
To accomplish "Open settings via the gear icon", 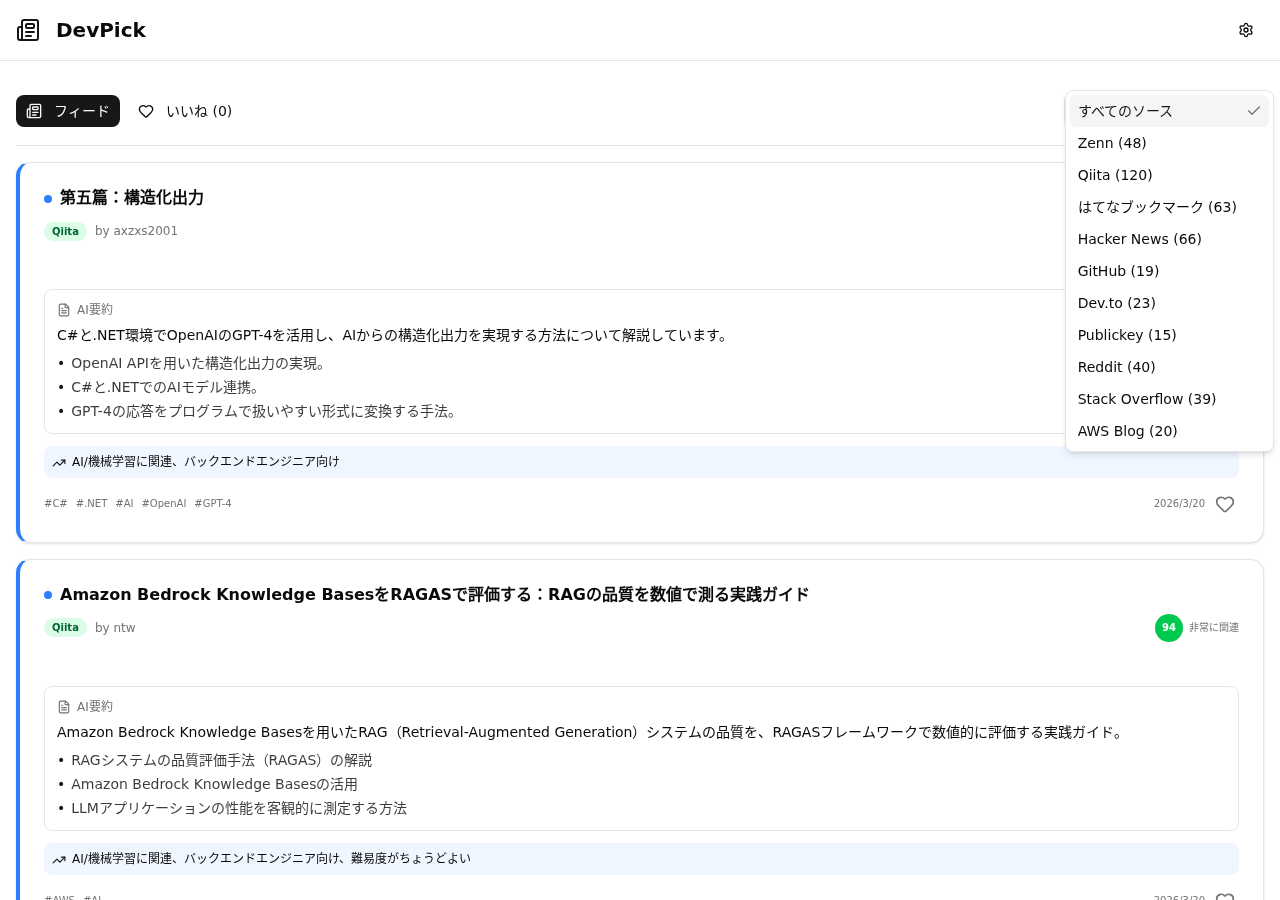I will point(1245,30).
